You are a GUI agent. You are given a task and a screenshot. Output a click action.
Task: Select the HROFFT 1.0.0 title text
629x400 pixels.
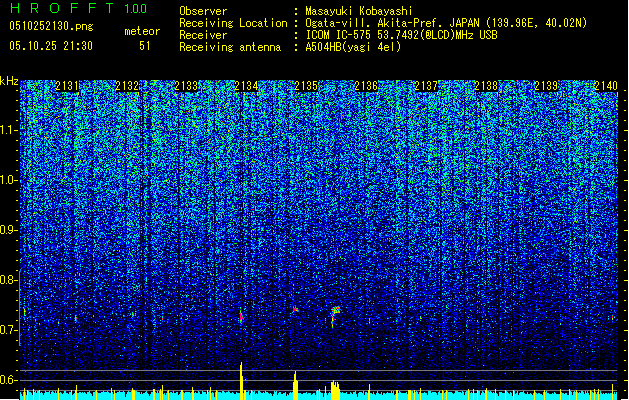pos(79,8)
